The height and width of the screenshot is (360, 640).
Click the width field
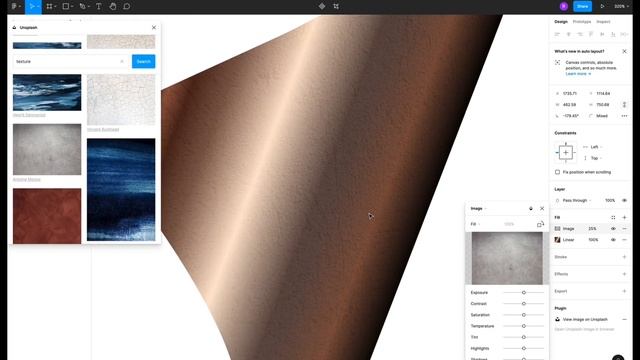570,105
